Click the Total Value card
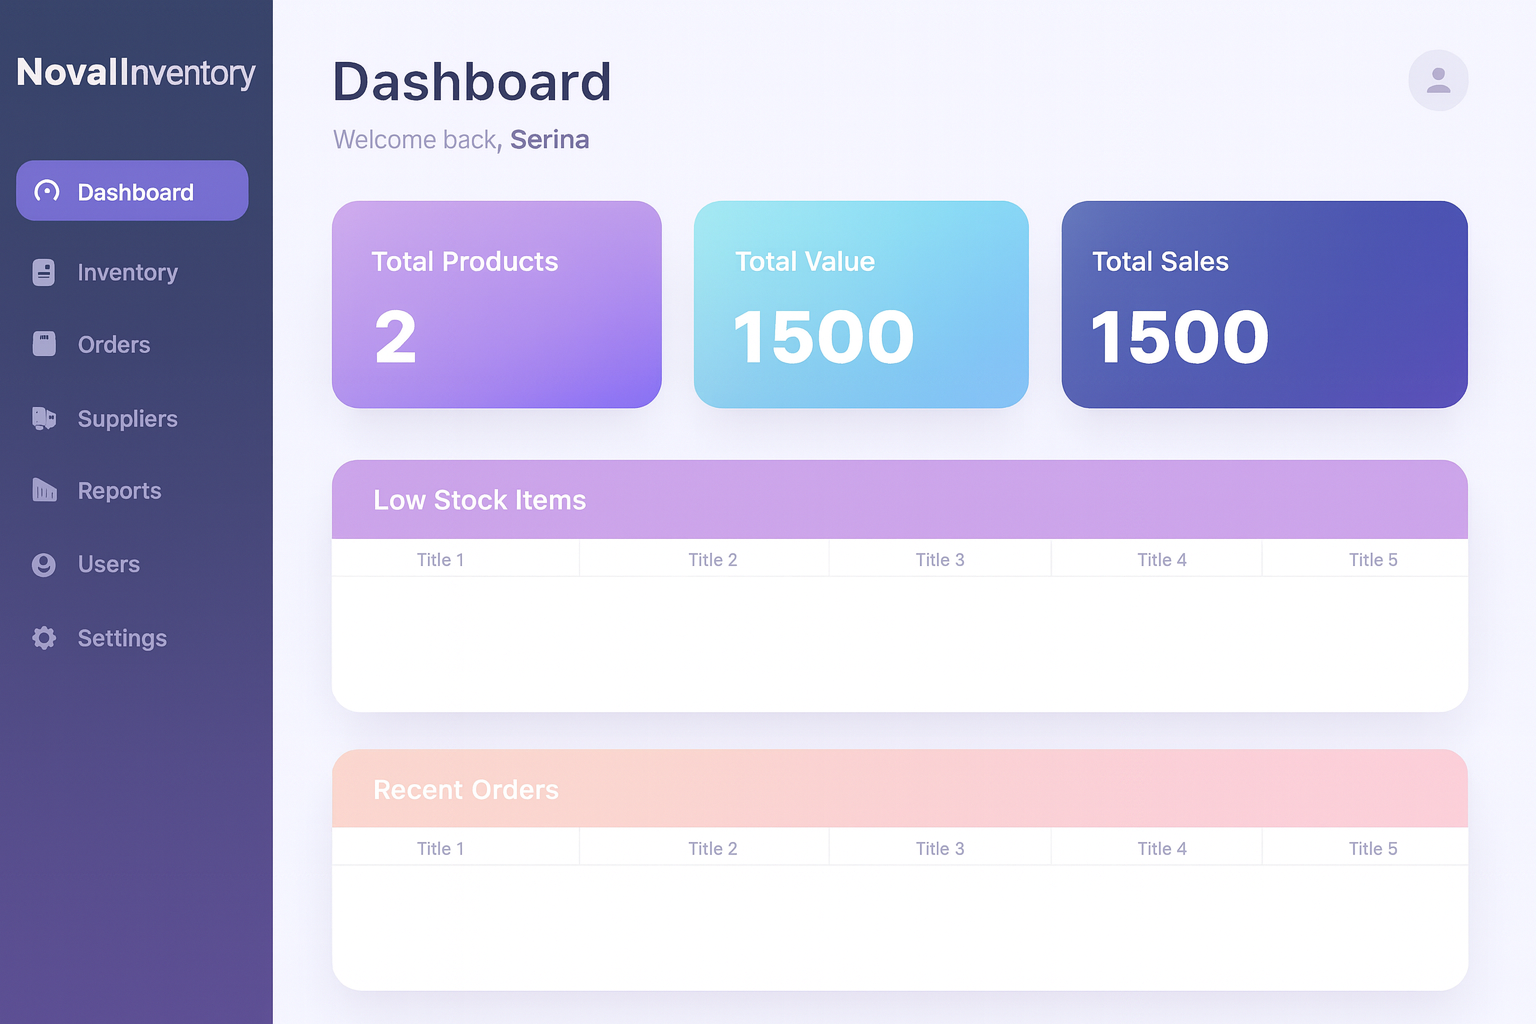This screenshot has height=1024, width=1536. pyautogui.click(x=861, y=305)
